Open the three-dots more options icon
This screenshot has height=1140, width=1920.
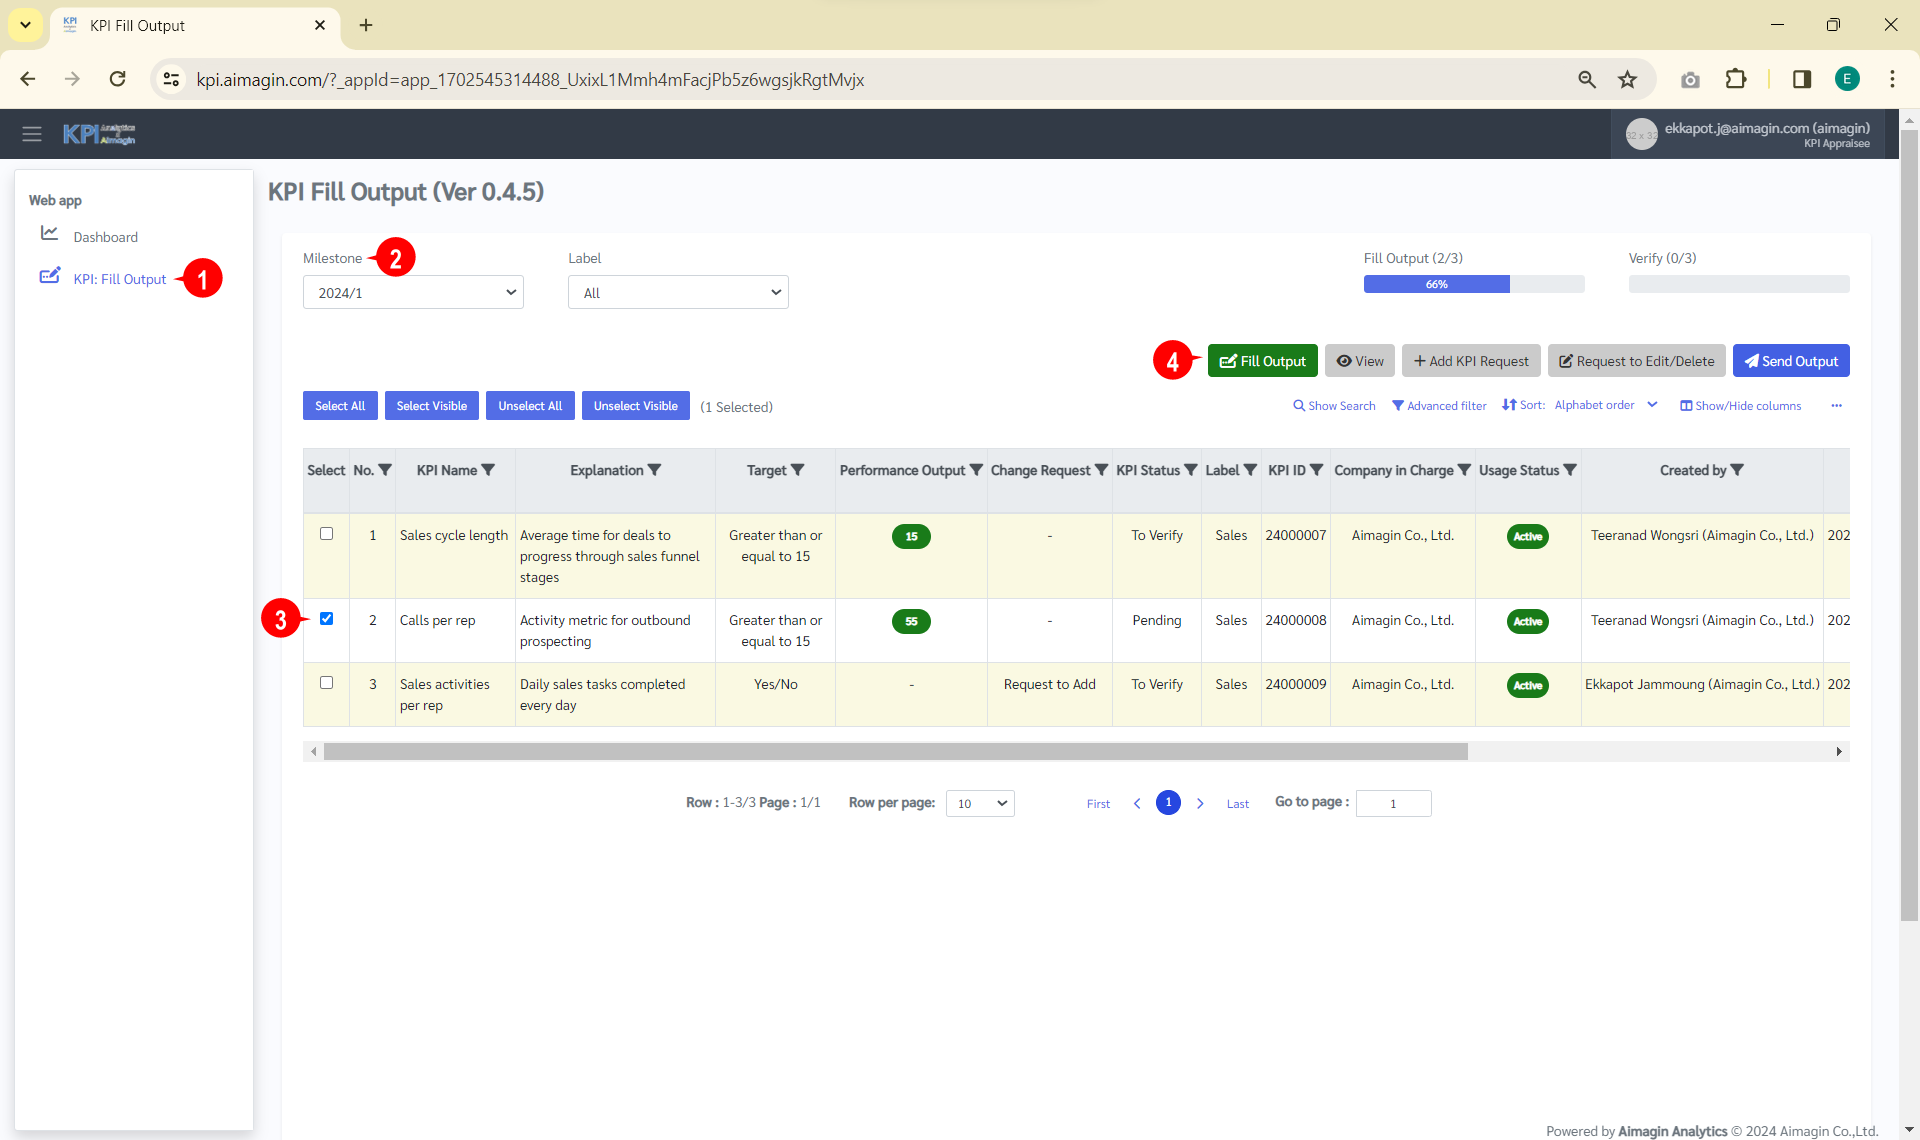pos(1836,406)
